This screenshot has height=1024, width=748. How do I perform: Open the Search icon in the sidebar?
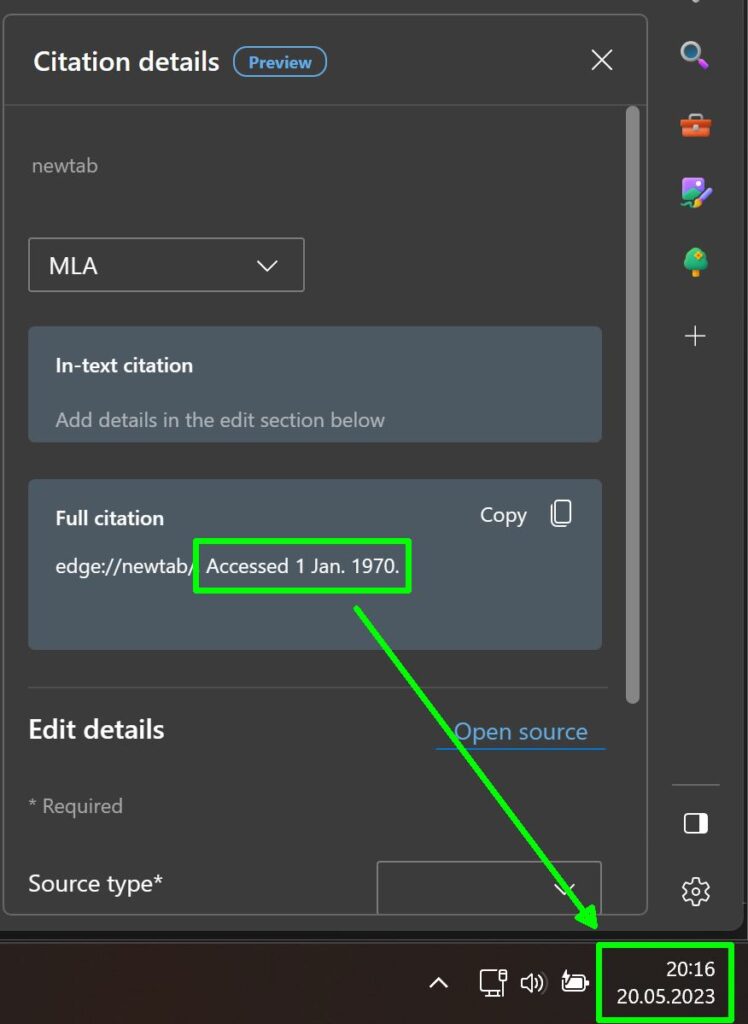[x=694, y=55]
